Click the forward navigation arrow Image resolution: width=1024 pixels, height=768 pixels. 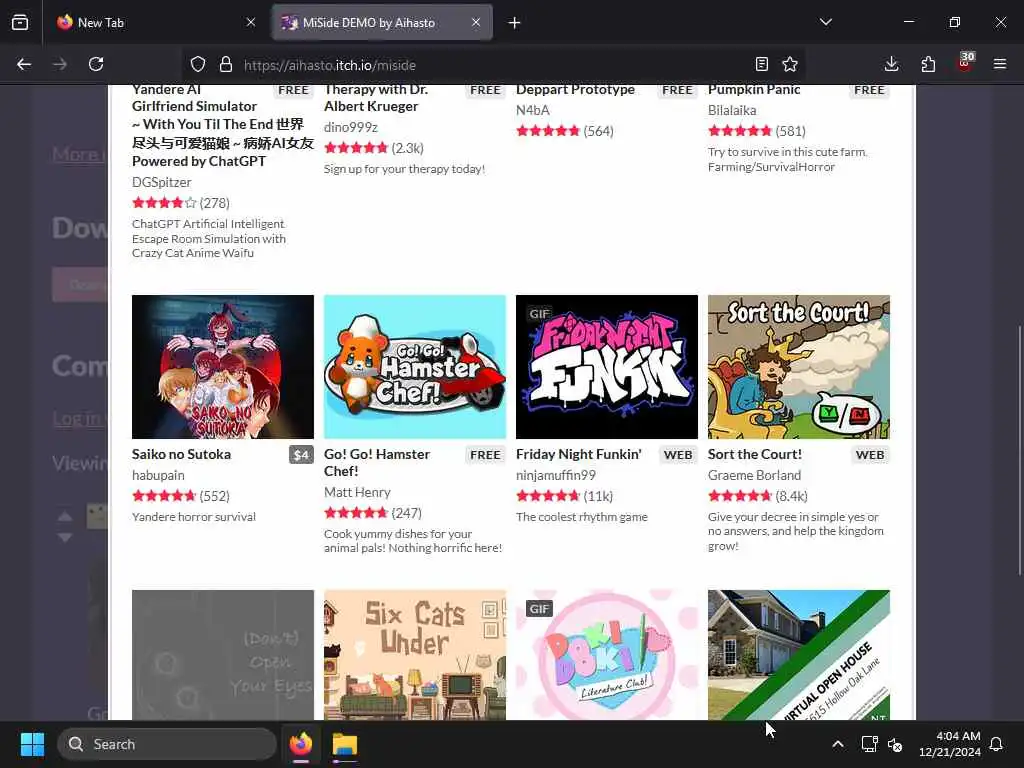[x=60, y=64]
